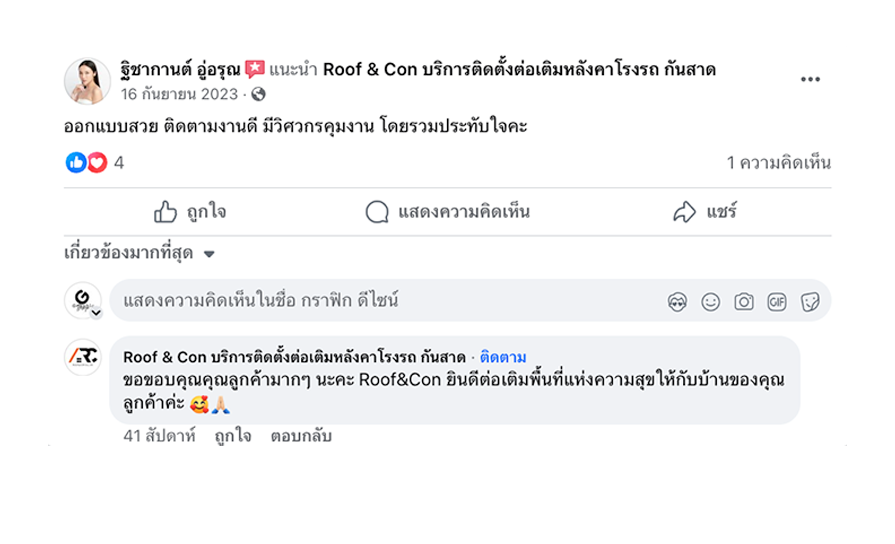Switch commenting identity via avatar dropdown arrow
The image size is (895, 544).
(x=96, y=313)
